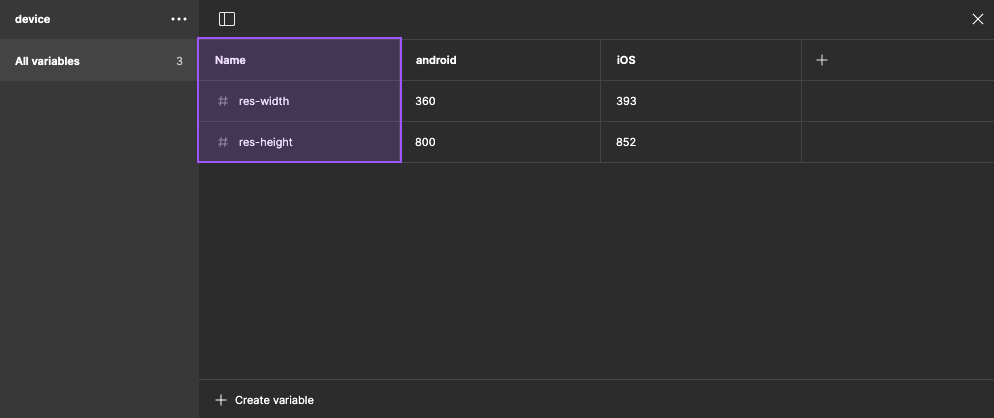
Task: Open the device collection name dropdown
Action: [33, 19]
